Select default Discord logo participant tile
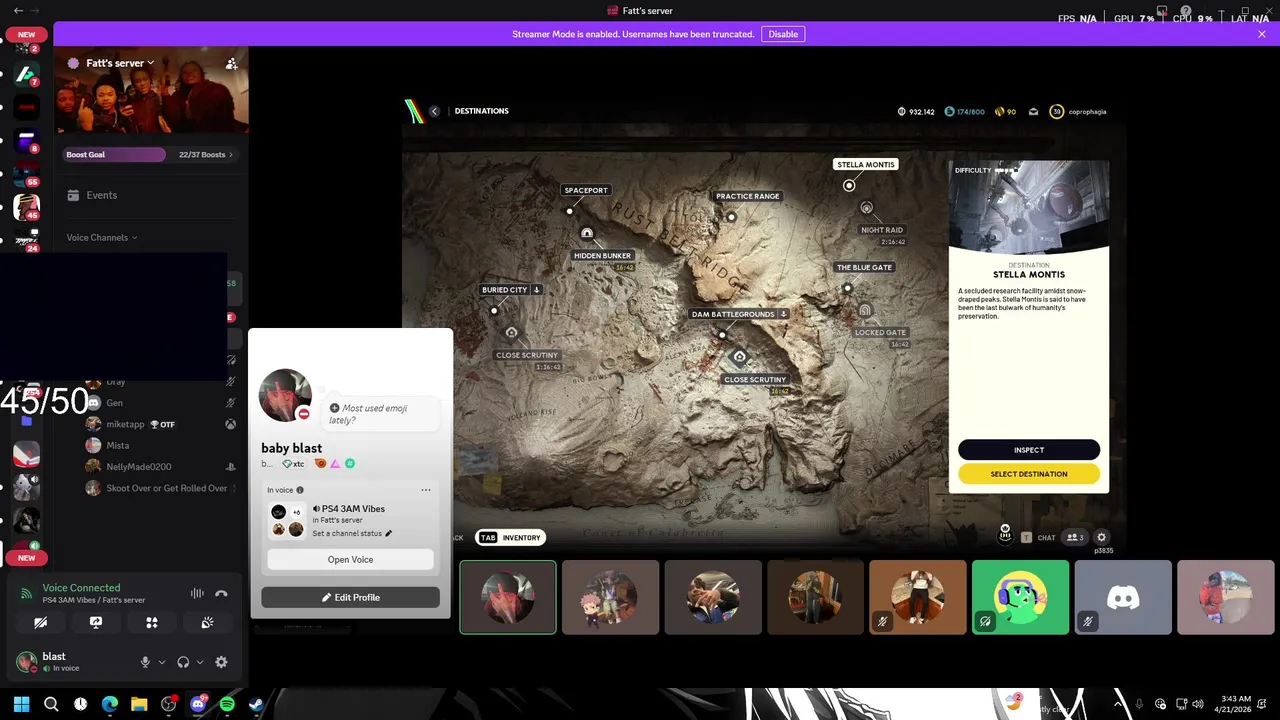Screen dimensions: 1280x720 click(x=1123, y=598)
